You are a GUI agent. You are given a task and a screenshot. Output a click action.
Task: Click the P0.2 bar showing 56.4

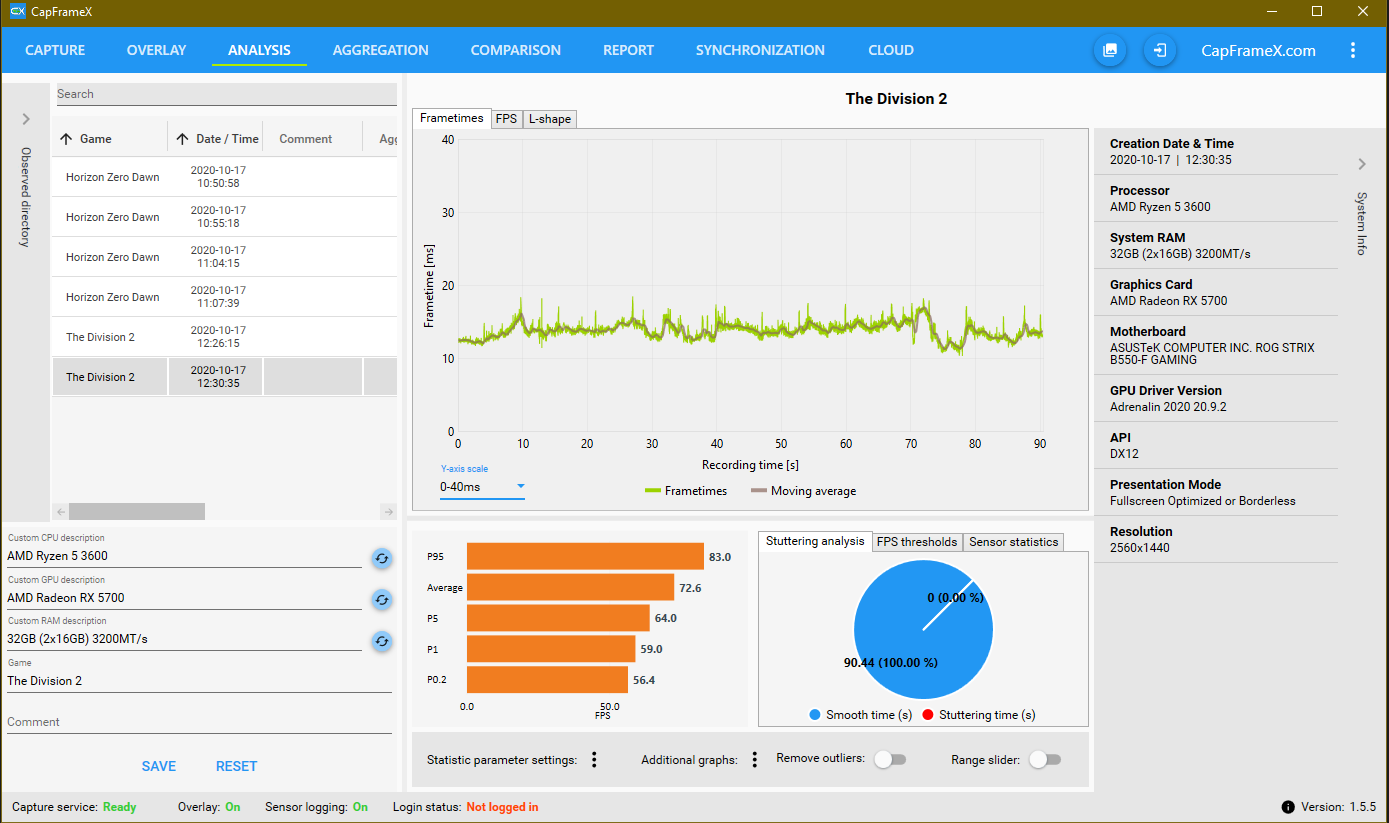coord(549,680)
